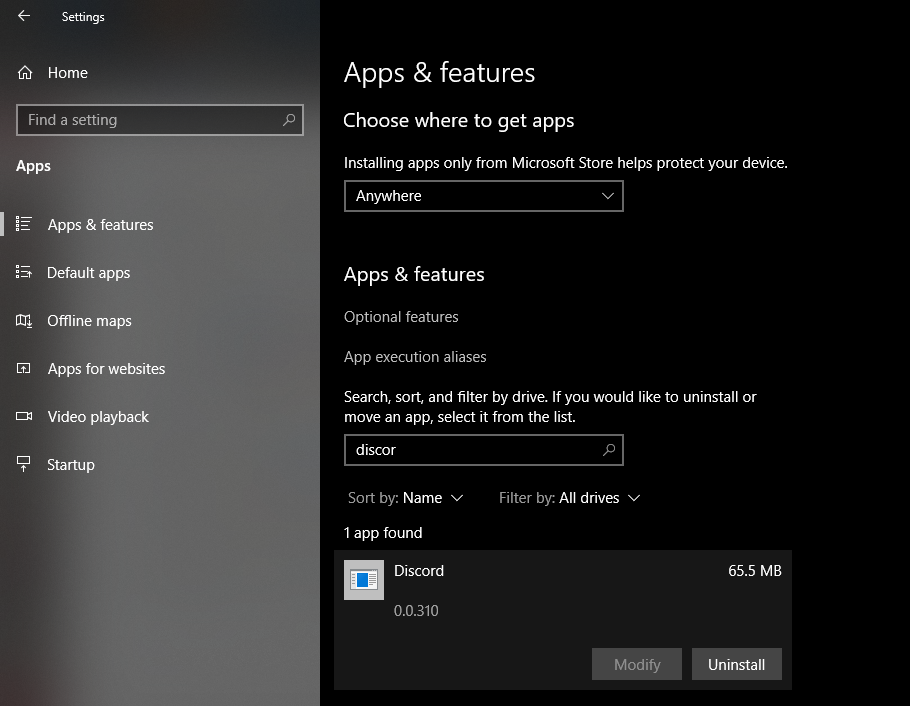This screenshot has height=706, width=910.
Task: Uninstall the Discord app
Action: point(736,664)
